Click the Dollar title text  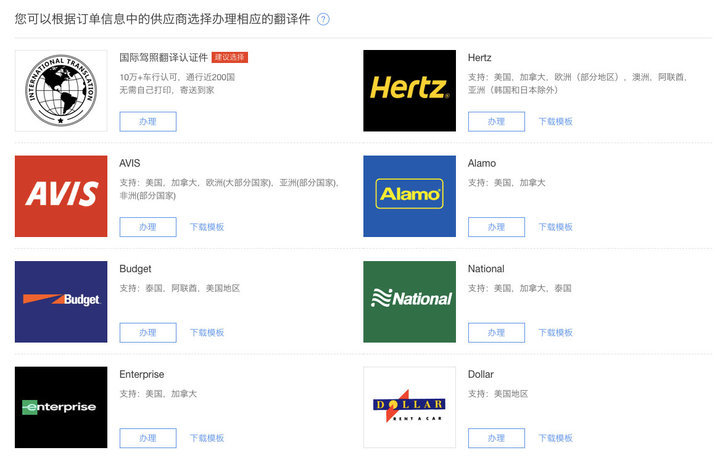point(480,374)
